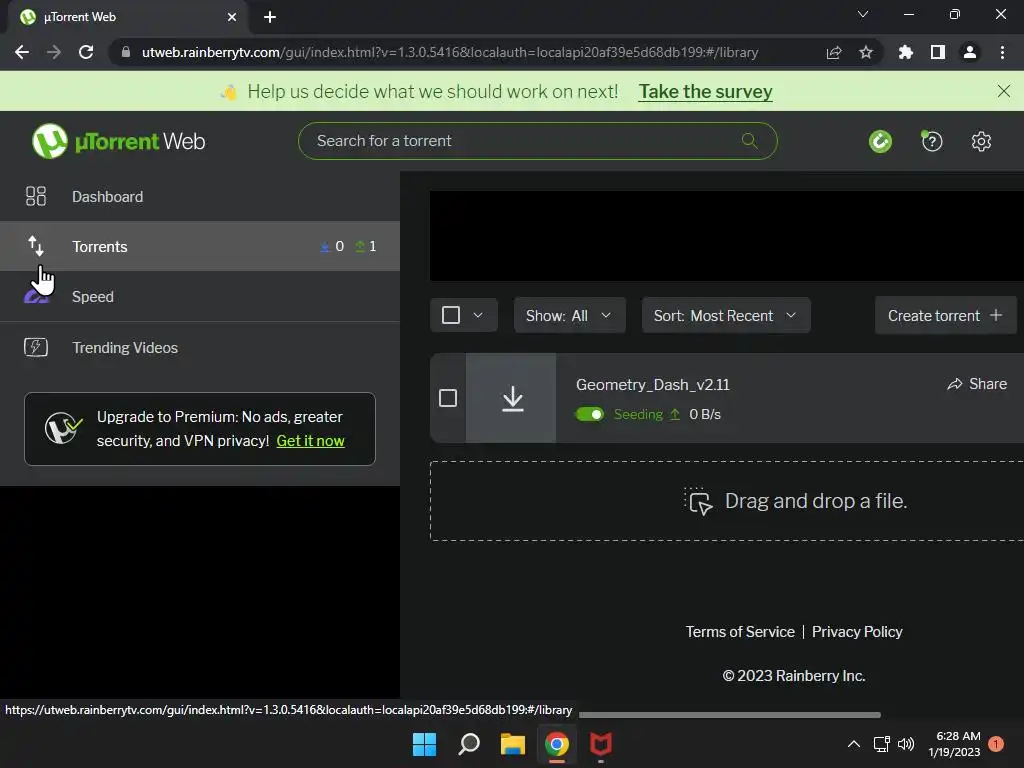Click the horizontal scrollbar at the bottom

[729, 714]
